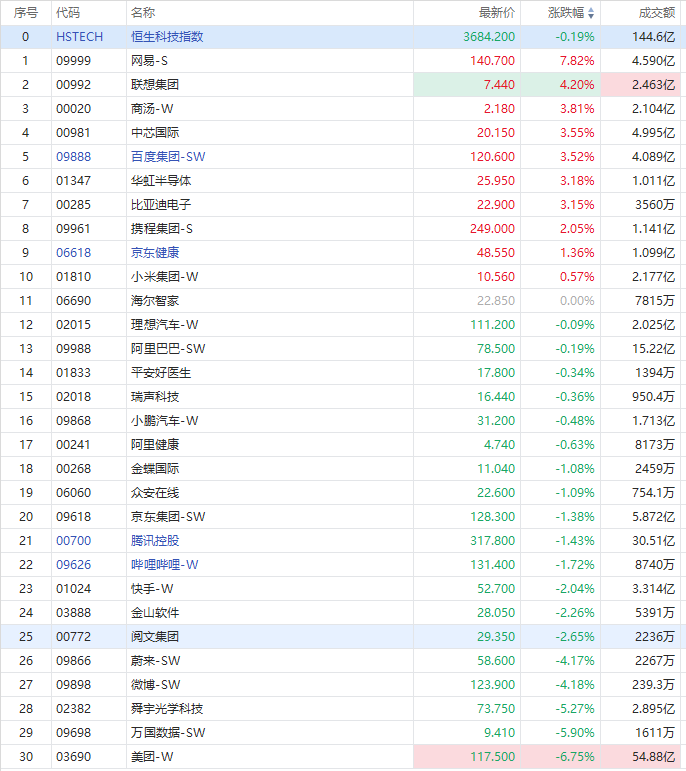Select 金蝶国际 stock name

[155, 469]
